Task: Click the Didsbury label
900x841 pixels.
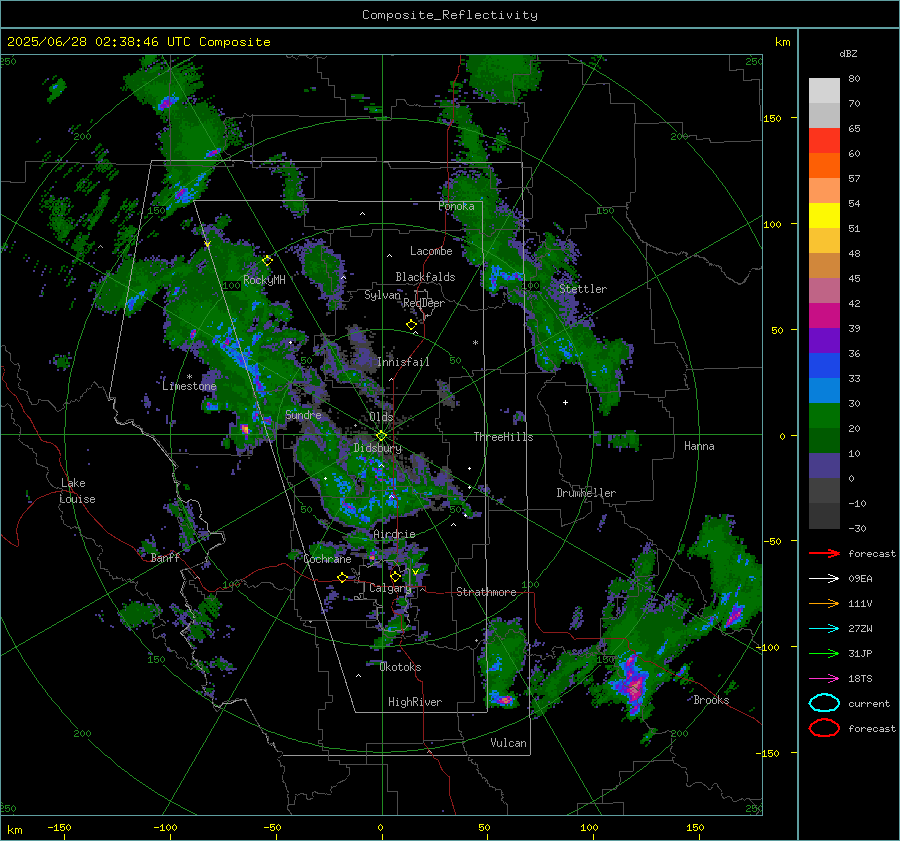Action: [x=378, y=448]
